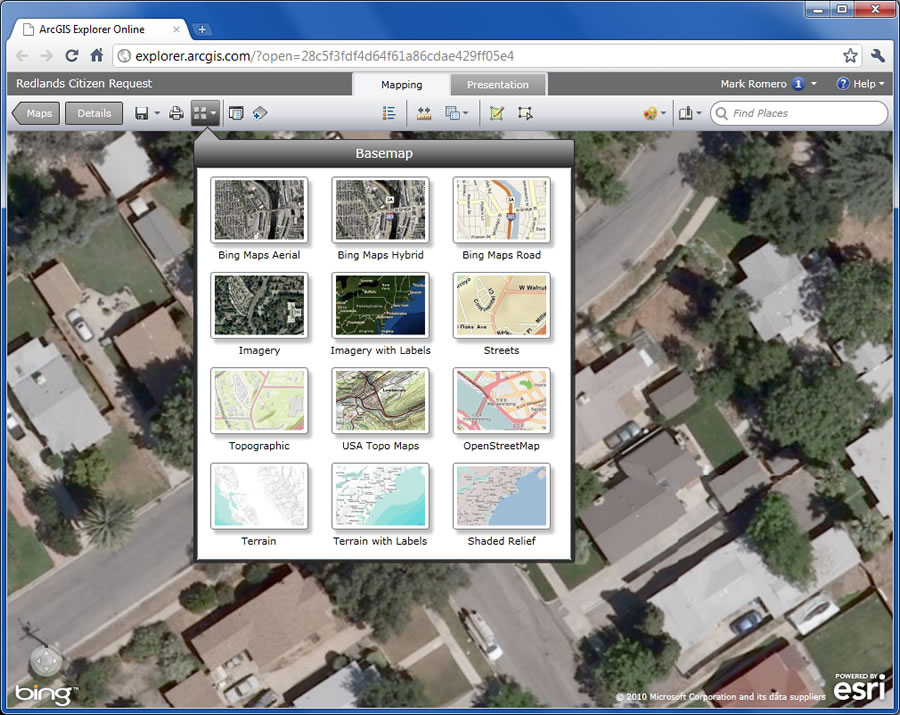Select the Shaded Relief basemap
The height and width of the screenshot is (715, 900).
pyautogui.click(x=501, y=496)
